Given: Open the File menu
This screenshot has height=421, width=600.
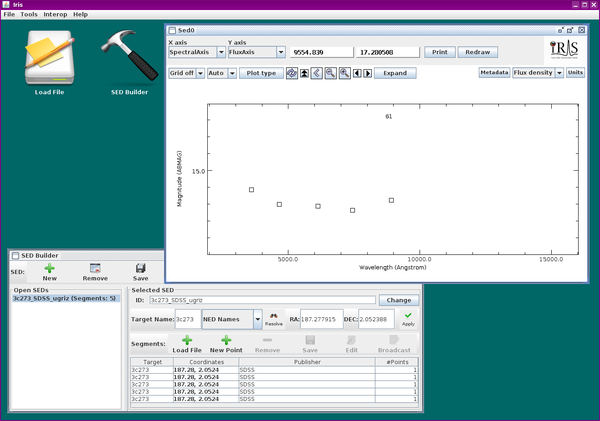Looking at the screenshot, I should click(x=9, y=14).
